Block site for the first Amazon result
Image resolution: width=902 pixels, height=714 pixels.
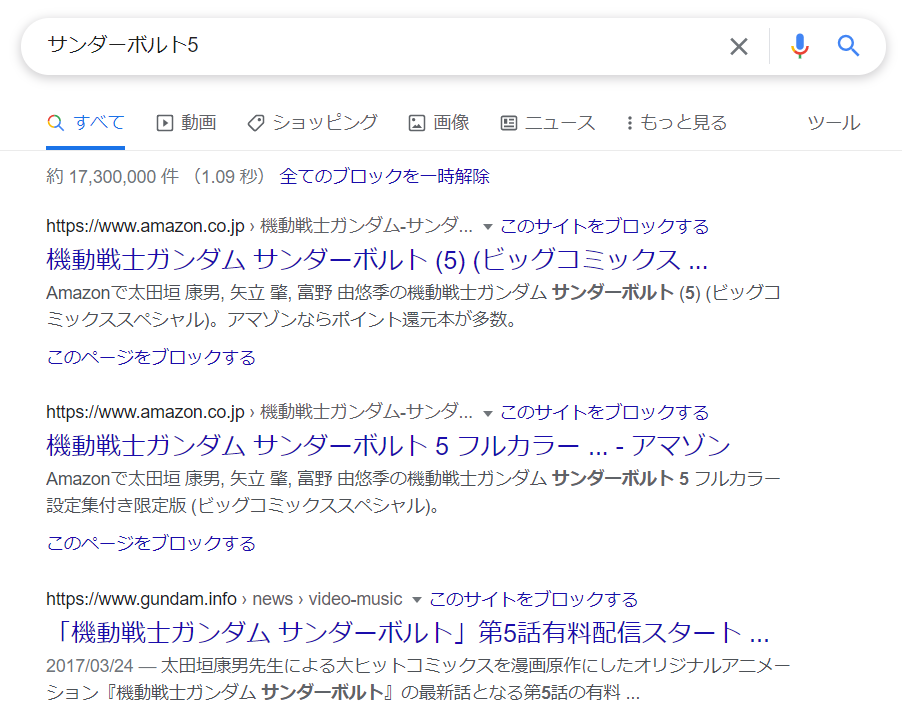pyautogui.click(x=605, y=226)
